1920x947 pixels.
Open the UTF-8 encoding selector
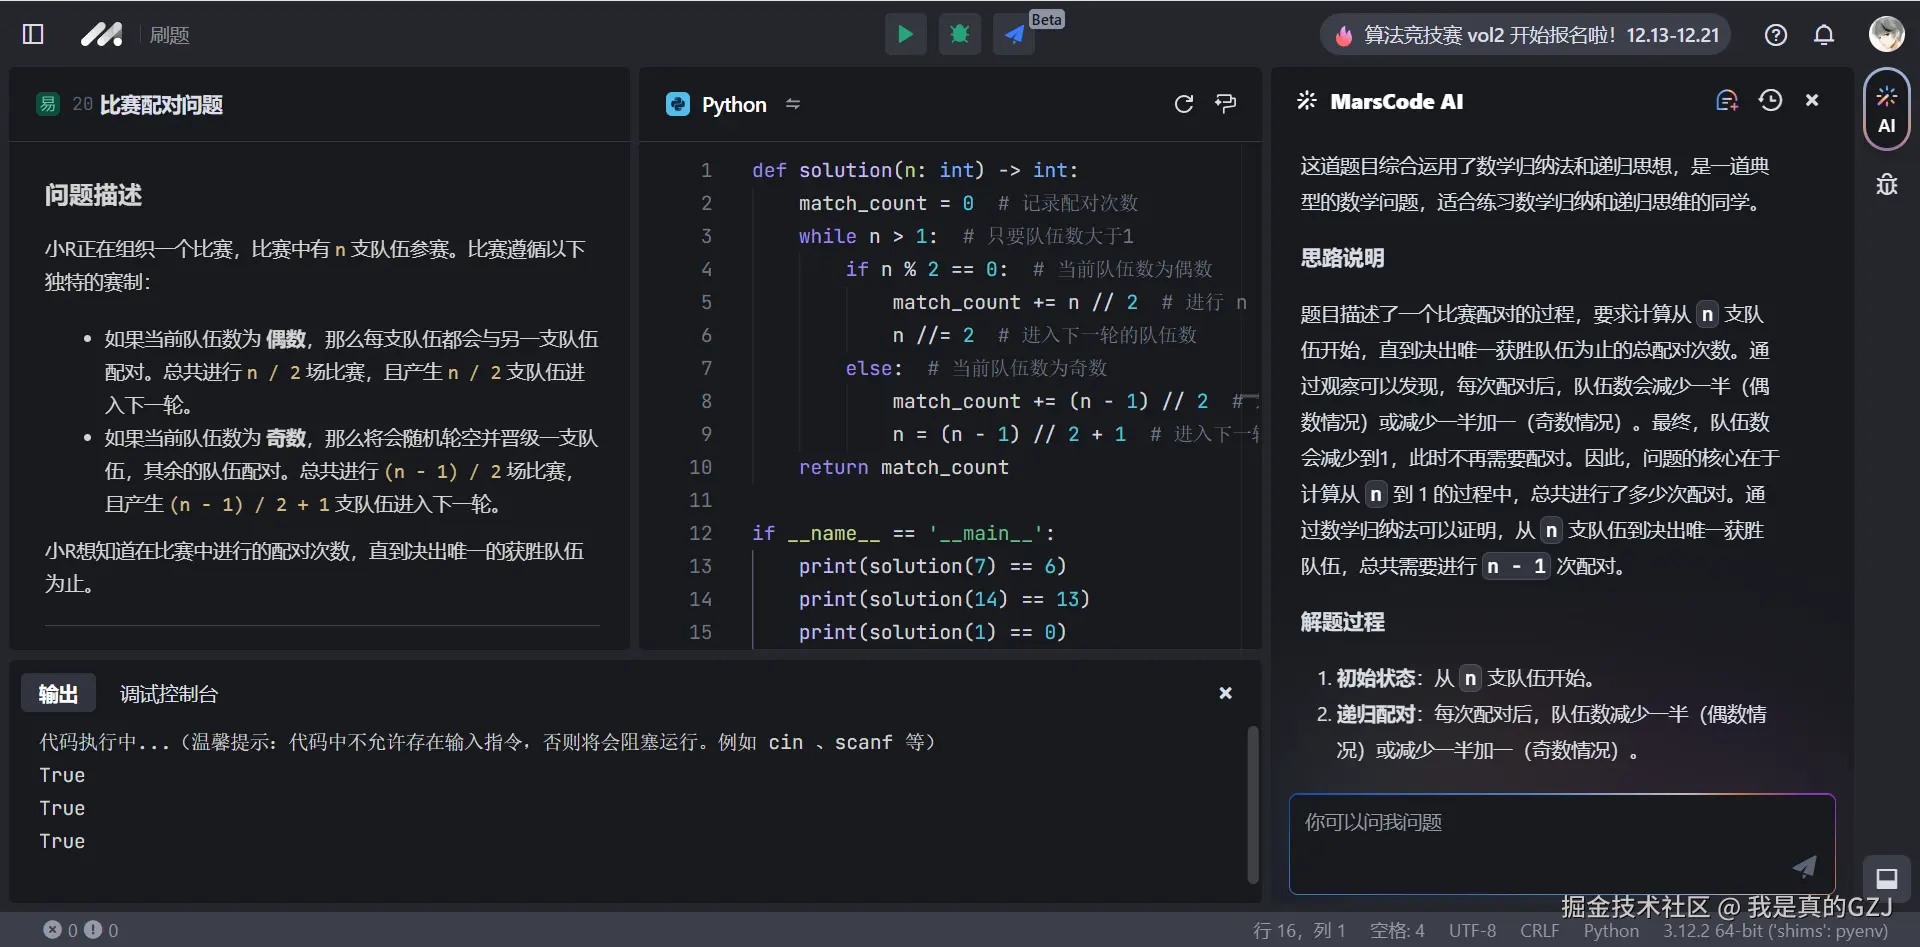pos(1472,931)
